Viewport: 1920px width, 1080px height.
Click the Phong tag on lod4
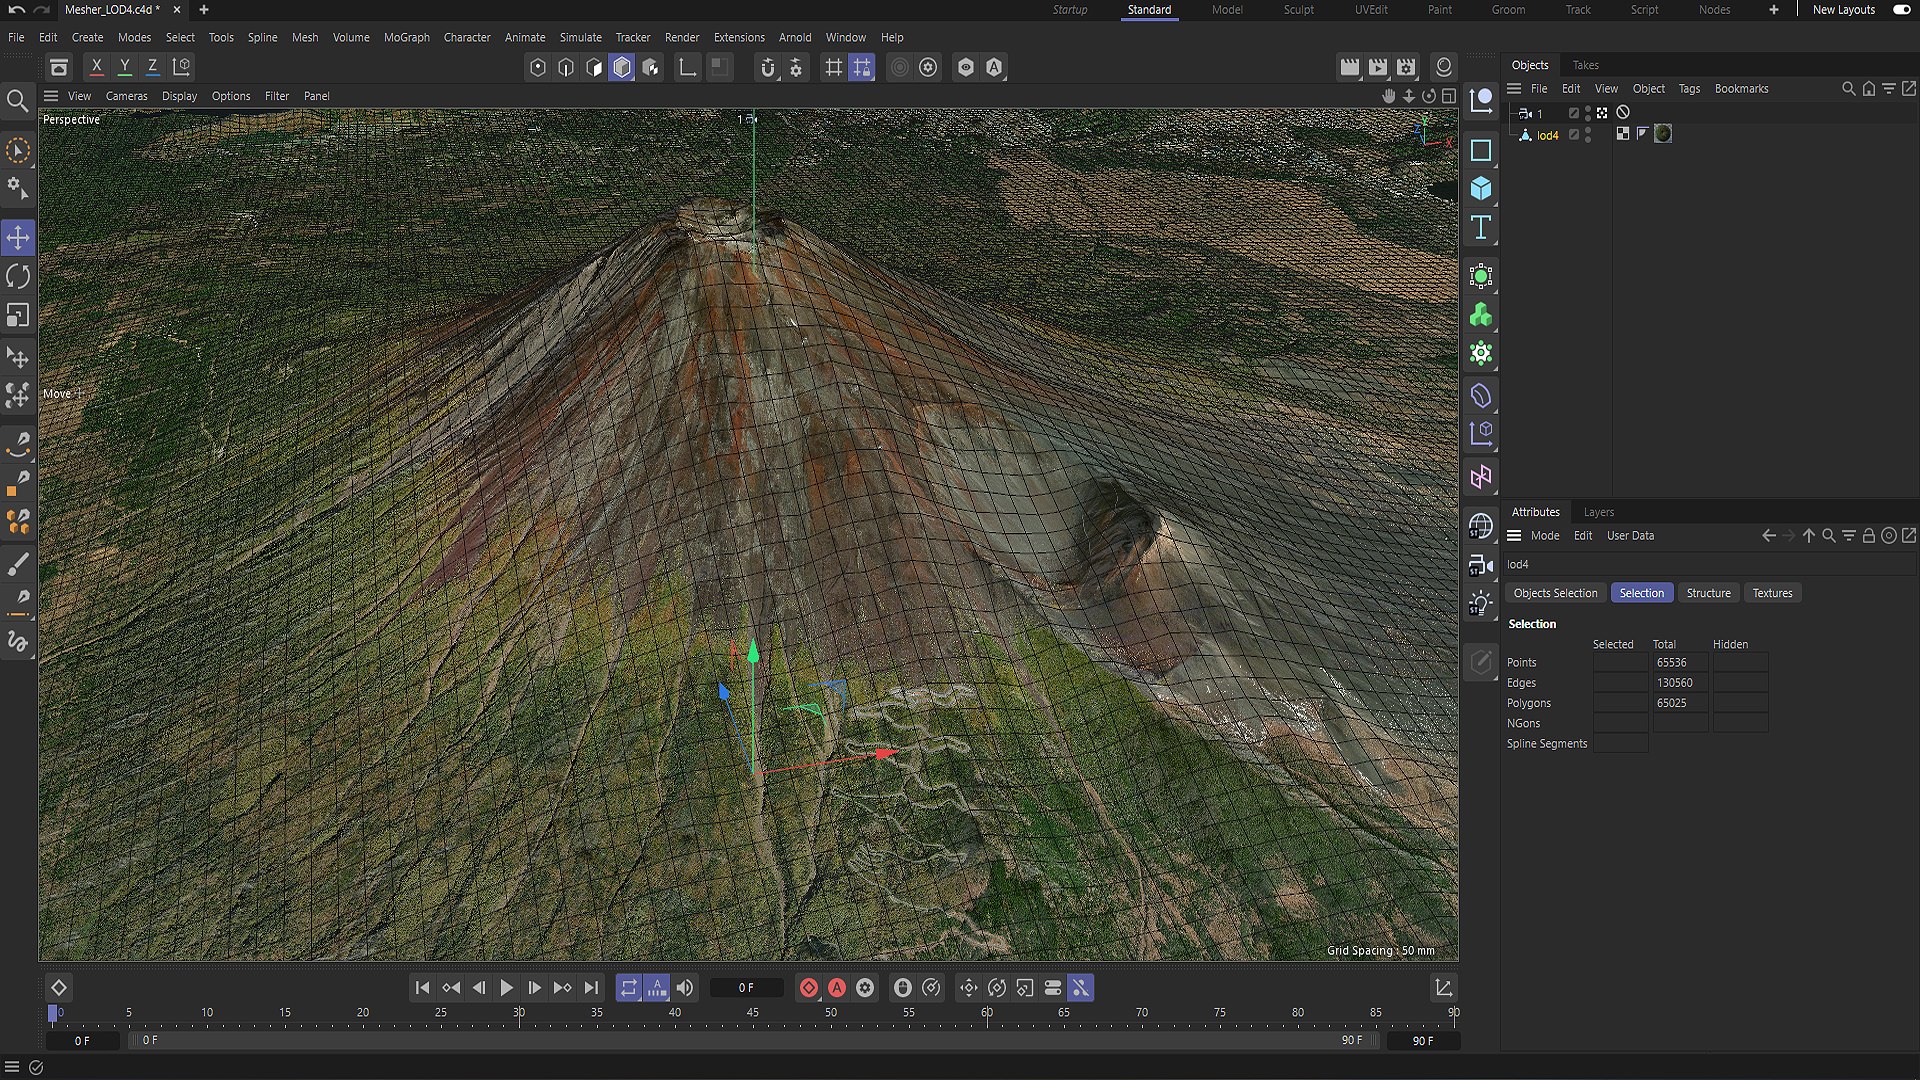click(1642, 134)
